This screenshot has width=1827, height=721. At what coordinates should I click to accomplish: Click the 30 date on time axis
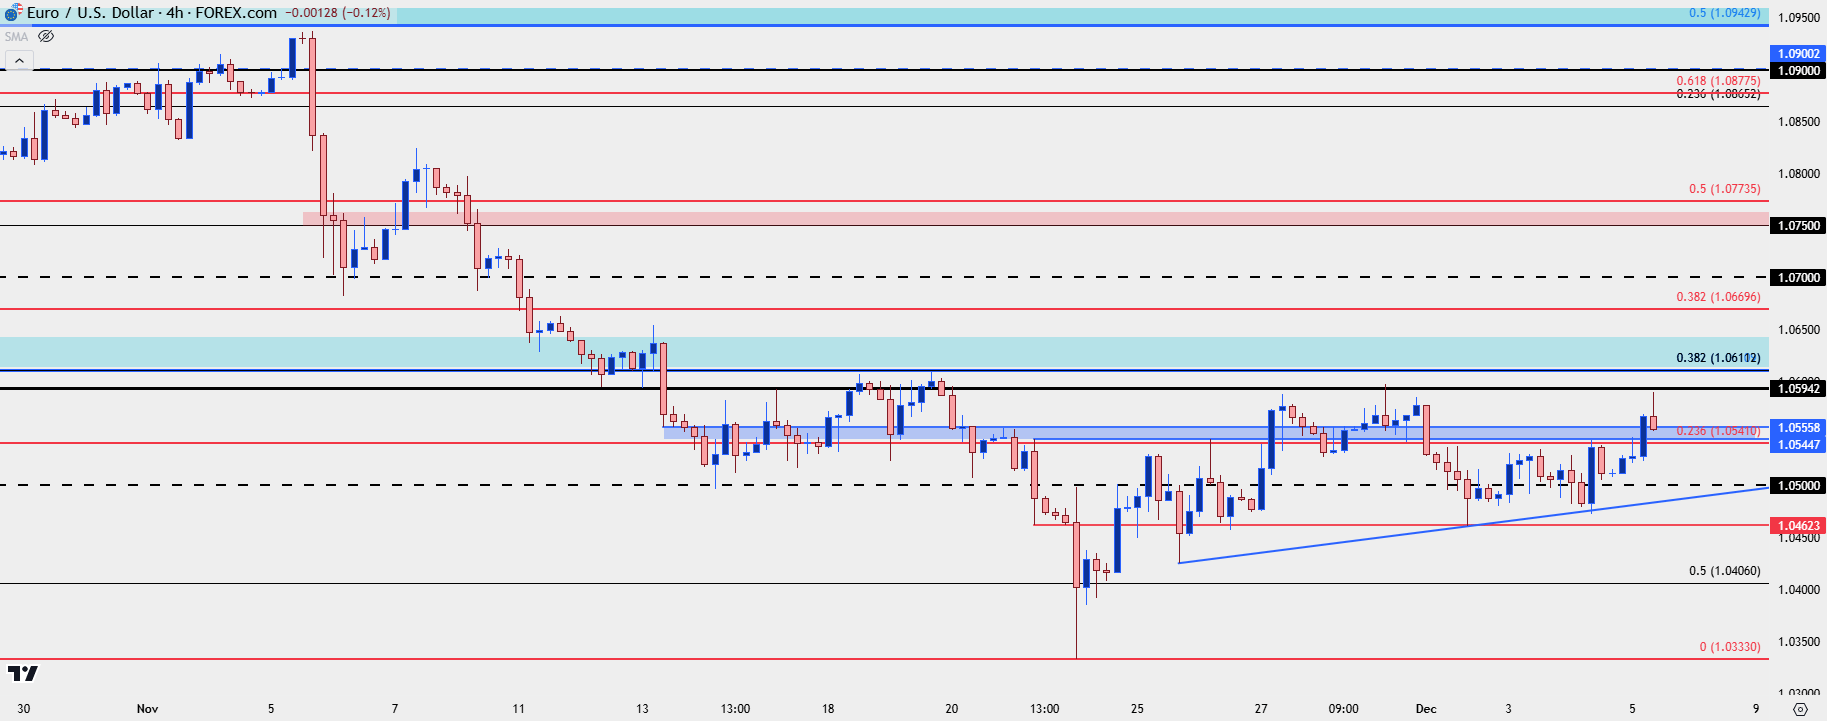[24, 708]
